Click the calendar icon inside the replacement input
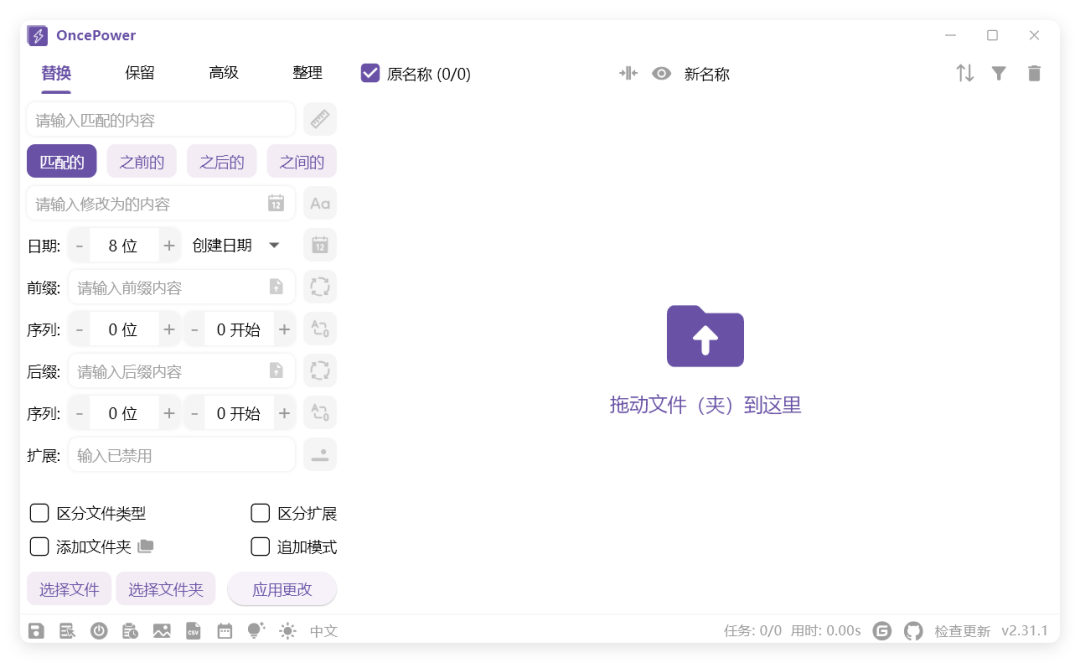Viewport: 1080px width, 663px height. pos(276,203)
